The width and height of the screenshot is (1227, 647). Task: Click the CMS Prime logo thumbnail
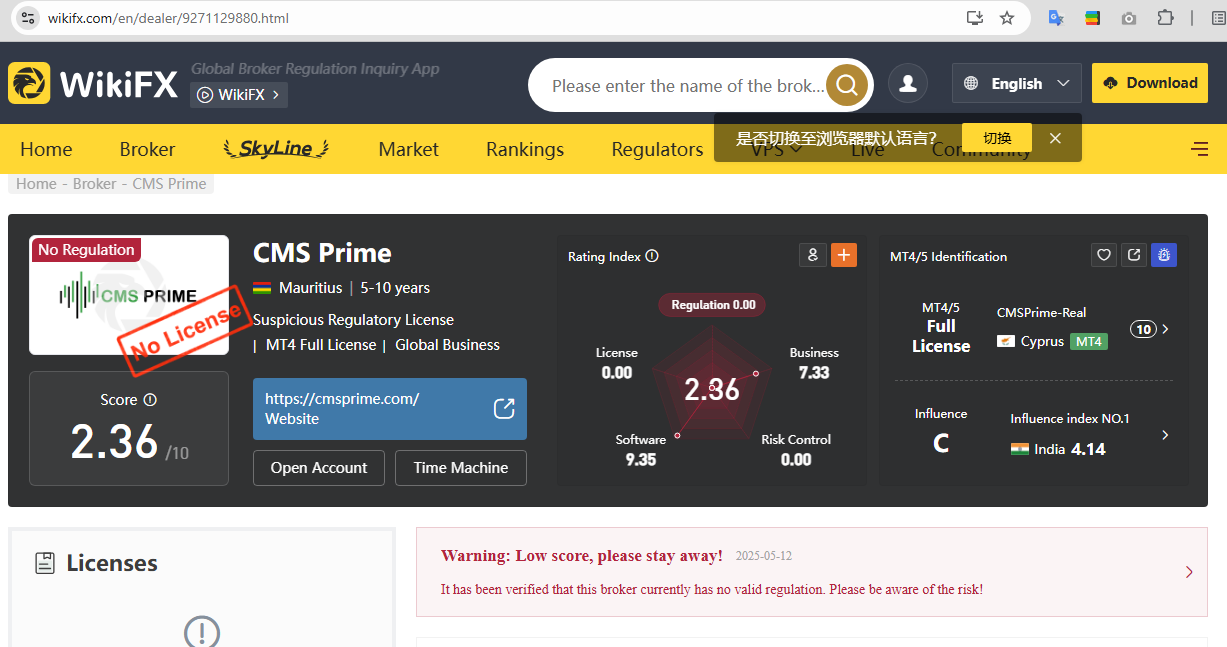[x=129, y=295]
